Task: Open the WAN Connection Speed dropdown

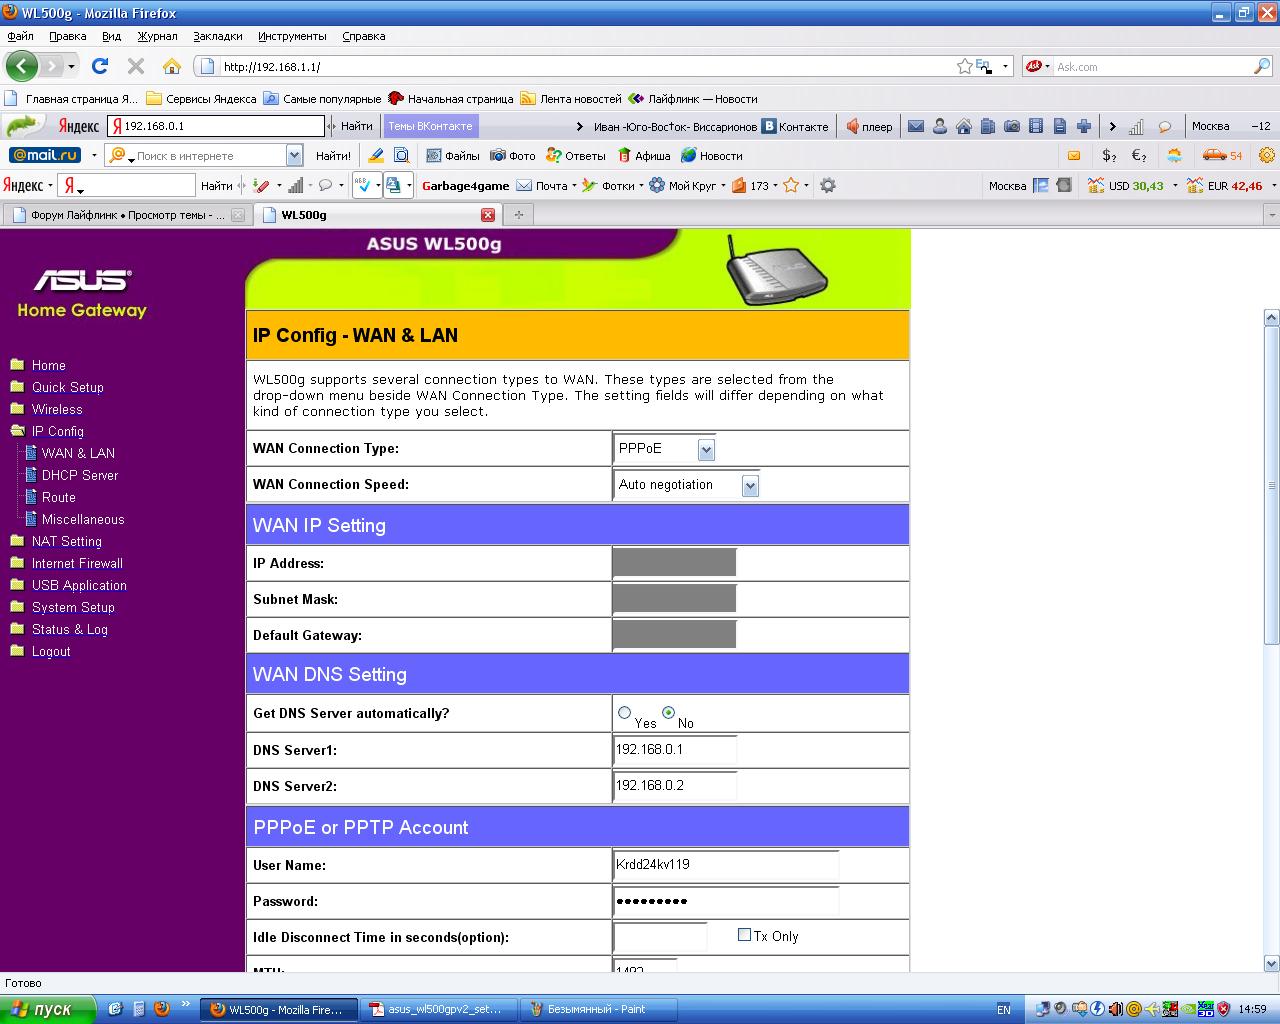Action: [750, 486]
